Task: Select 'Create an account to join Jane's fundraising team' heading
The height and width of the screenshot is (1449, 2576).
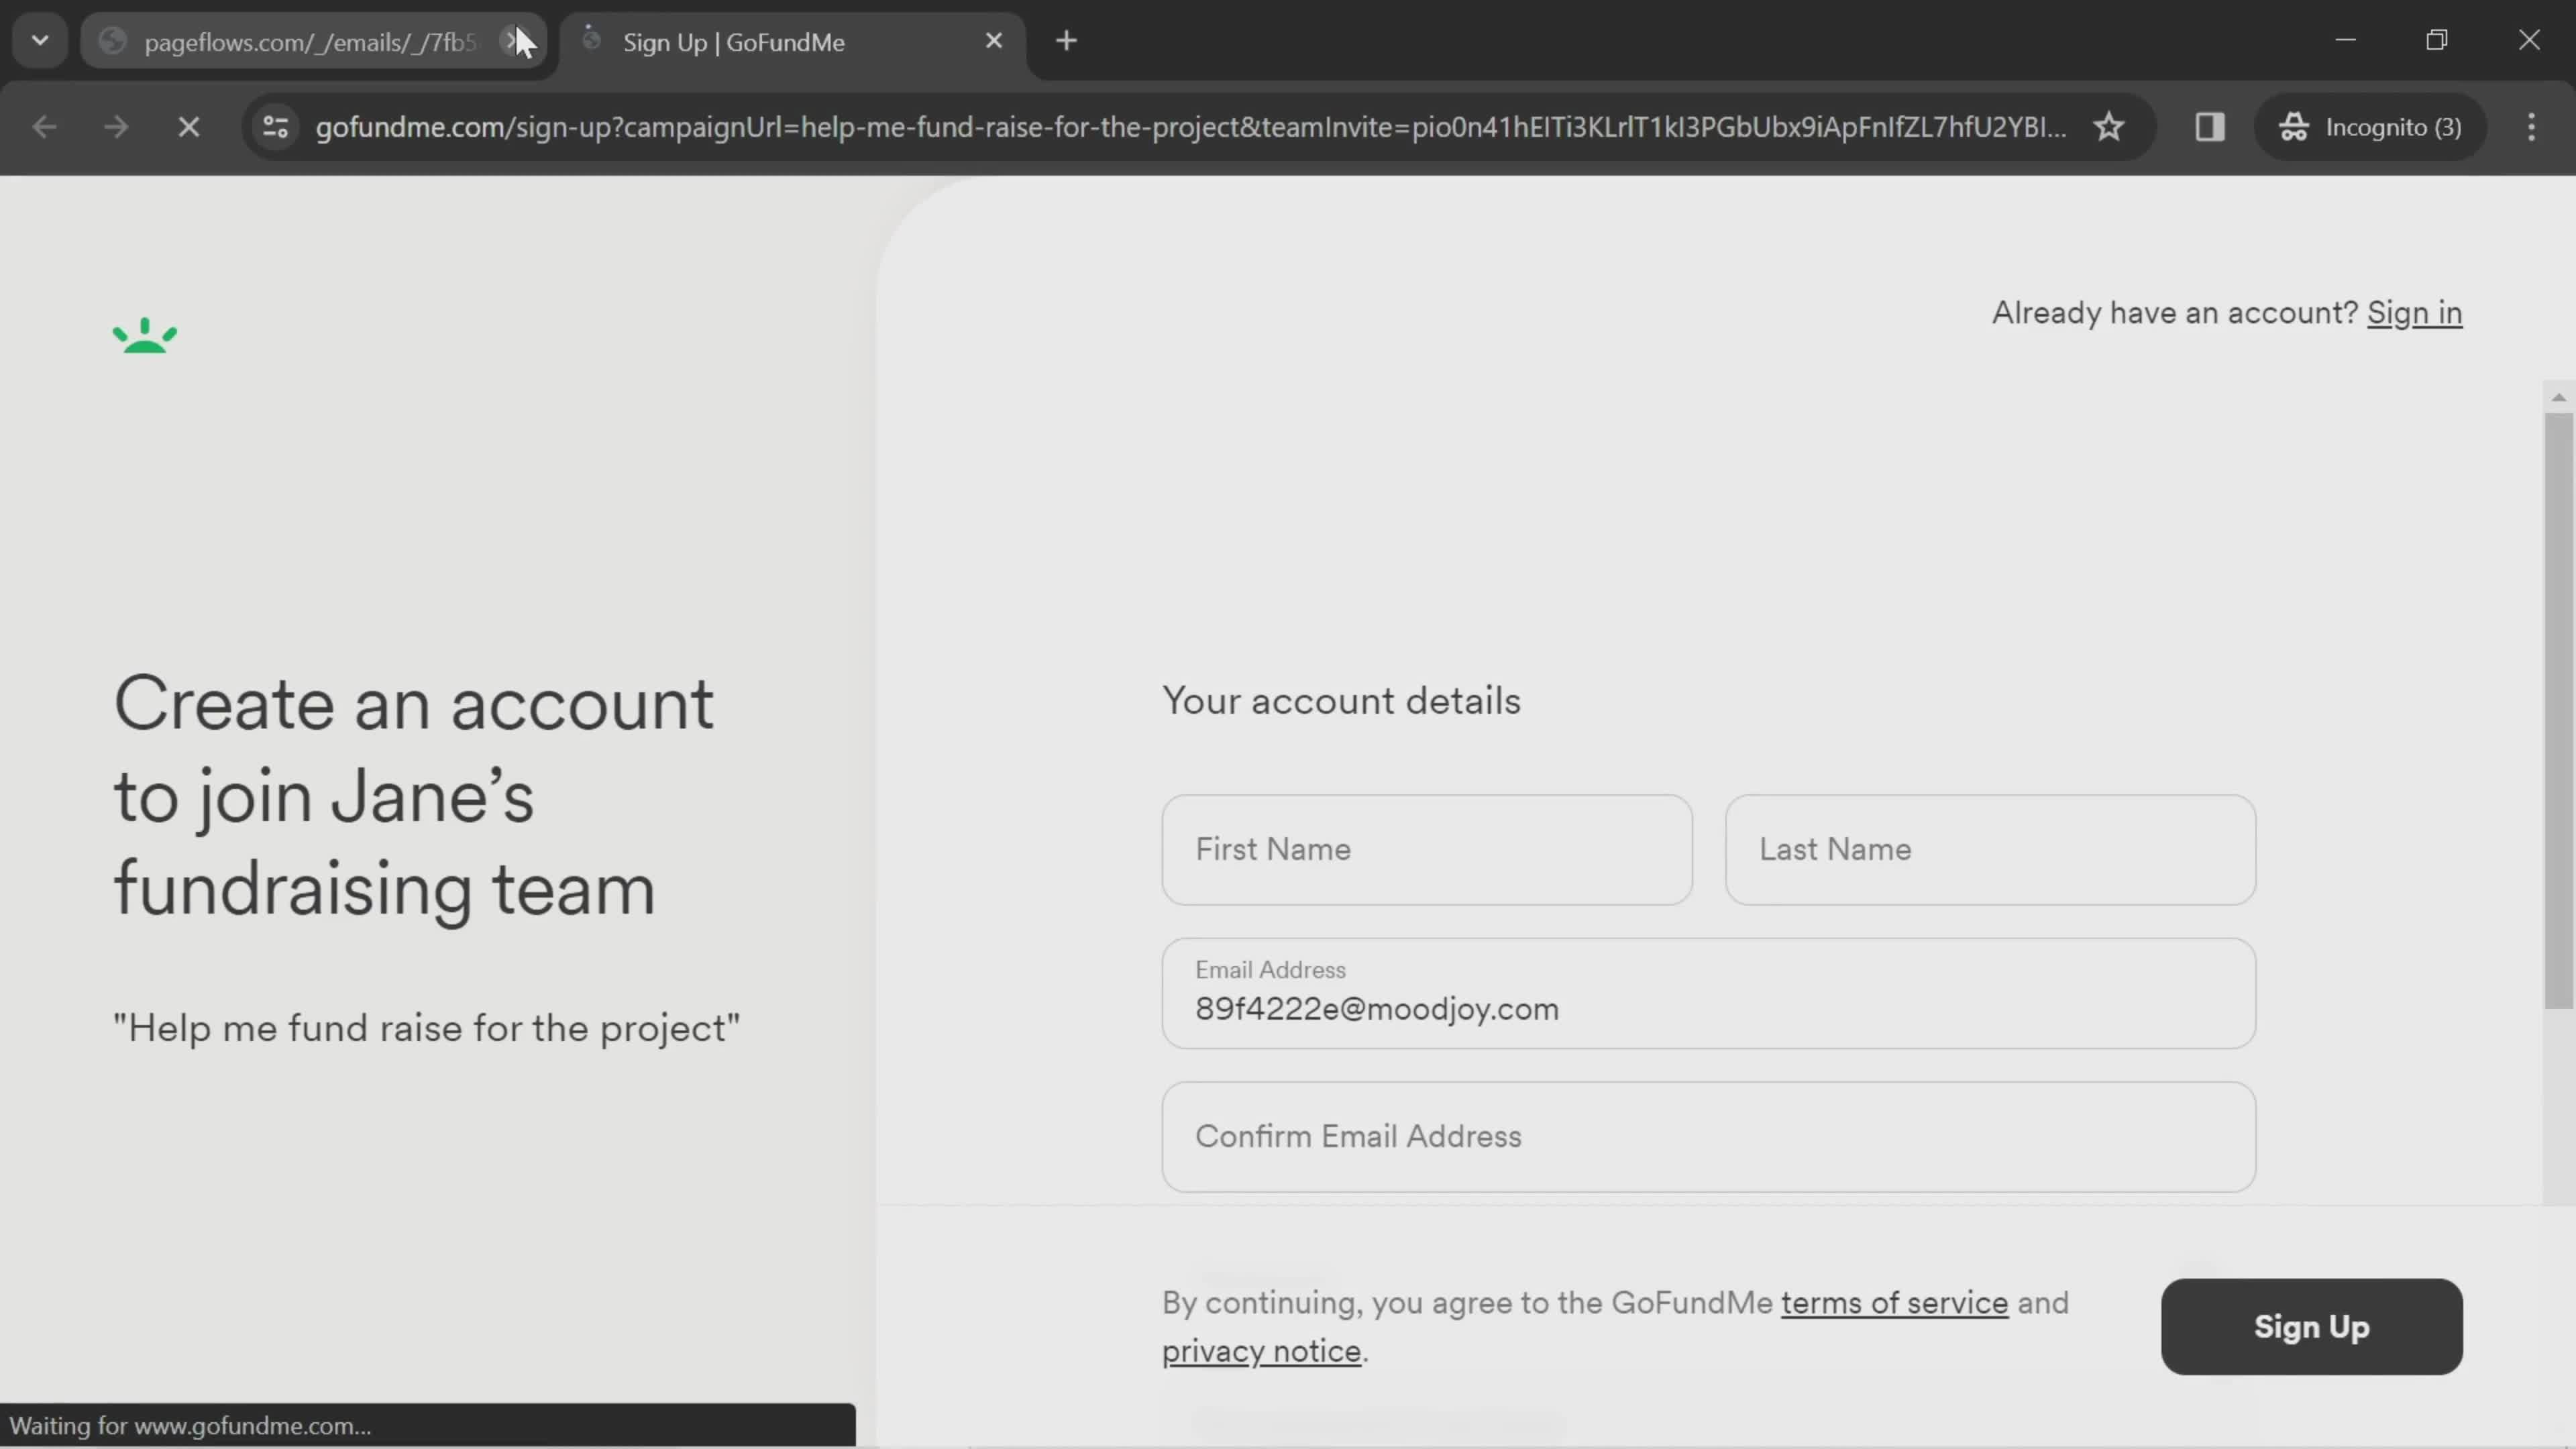Action: click(414, 796)
